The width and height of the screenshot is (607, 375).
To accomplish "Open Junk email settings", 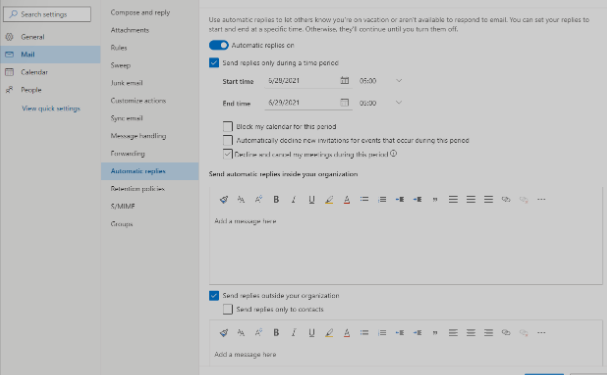I will [150, 83].
